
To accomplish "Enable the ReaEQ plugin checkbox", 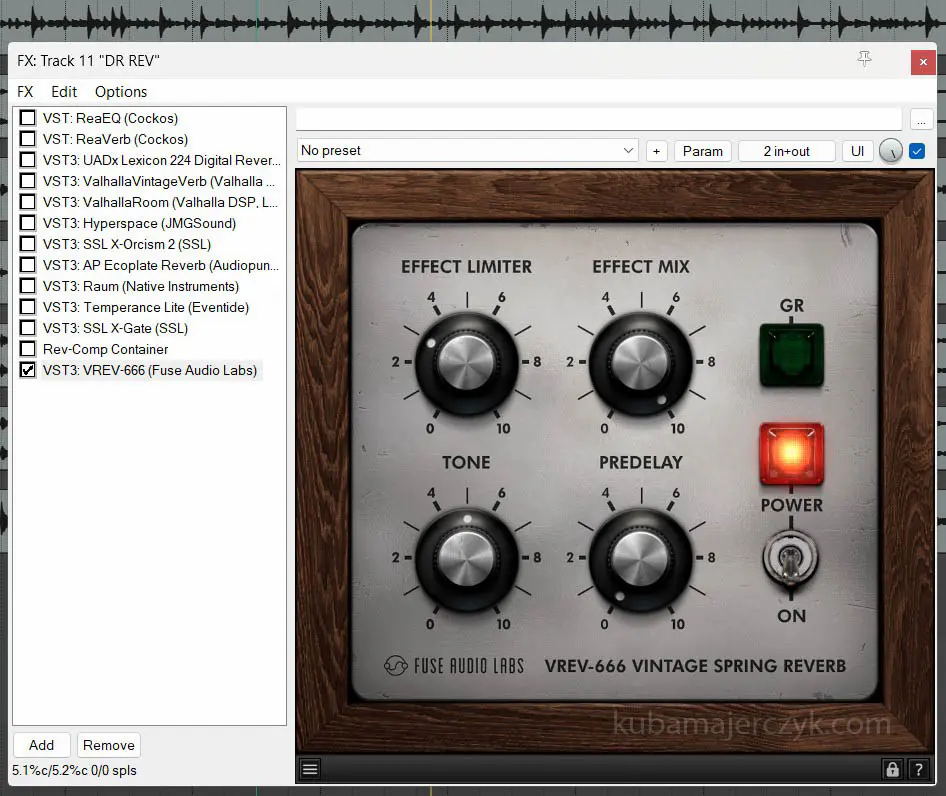I will [28, 118].
